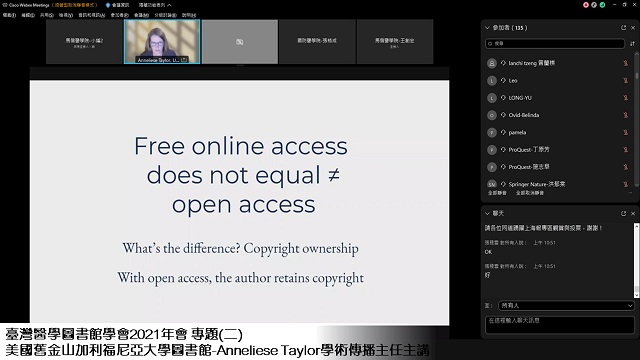
Task: Click the mute all button
Action: 497,193
